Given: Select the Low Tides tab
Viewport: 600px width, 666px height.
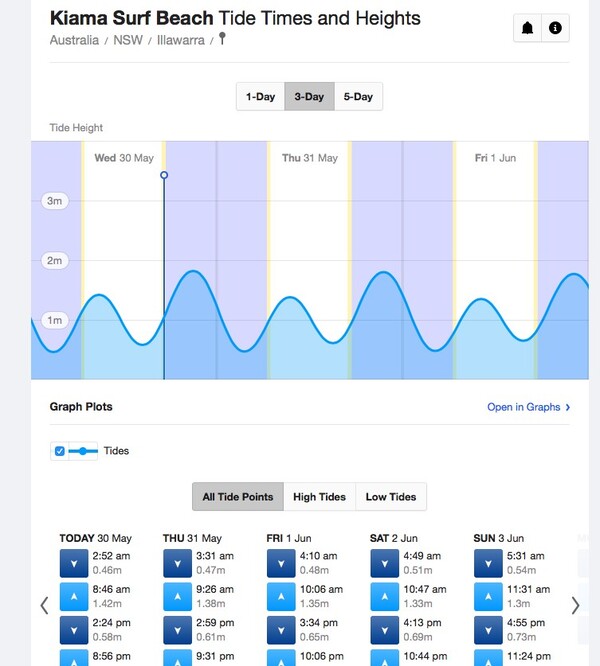Looking at the screenshot, I should pyautogui.click(x=391, y=497).
